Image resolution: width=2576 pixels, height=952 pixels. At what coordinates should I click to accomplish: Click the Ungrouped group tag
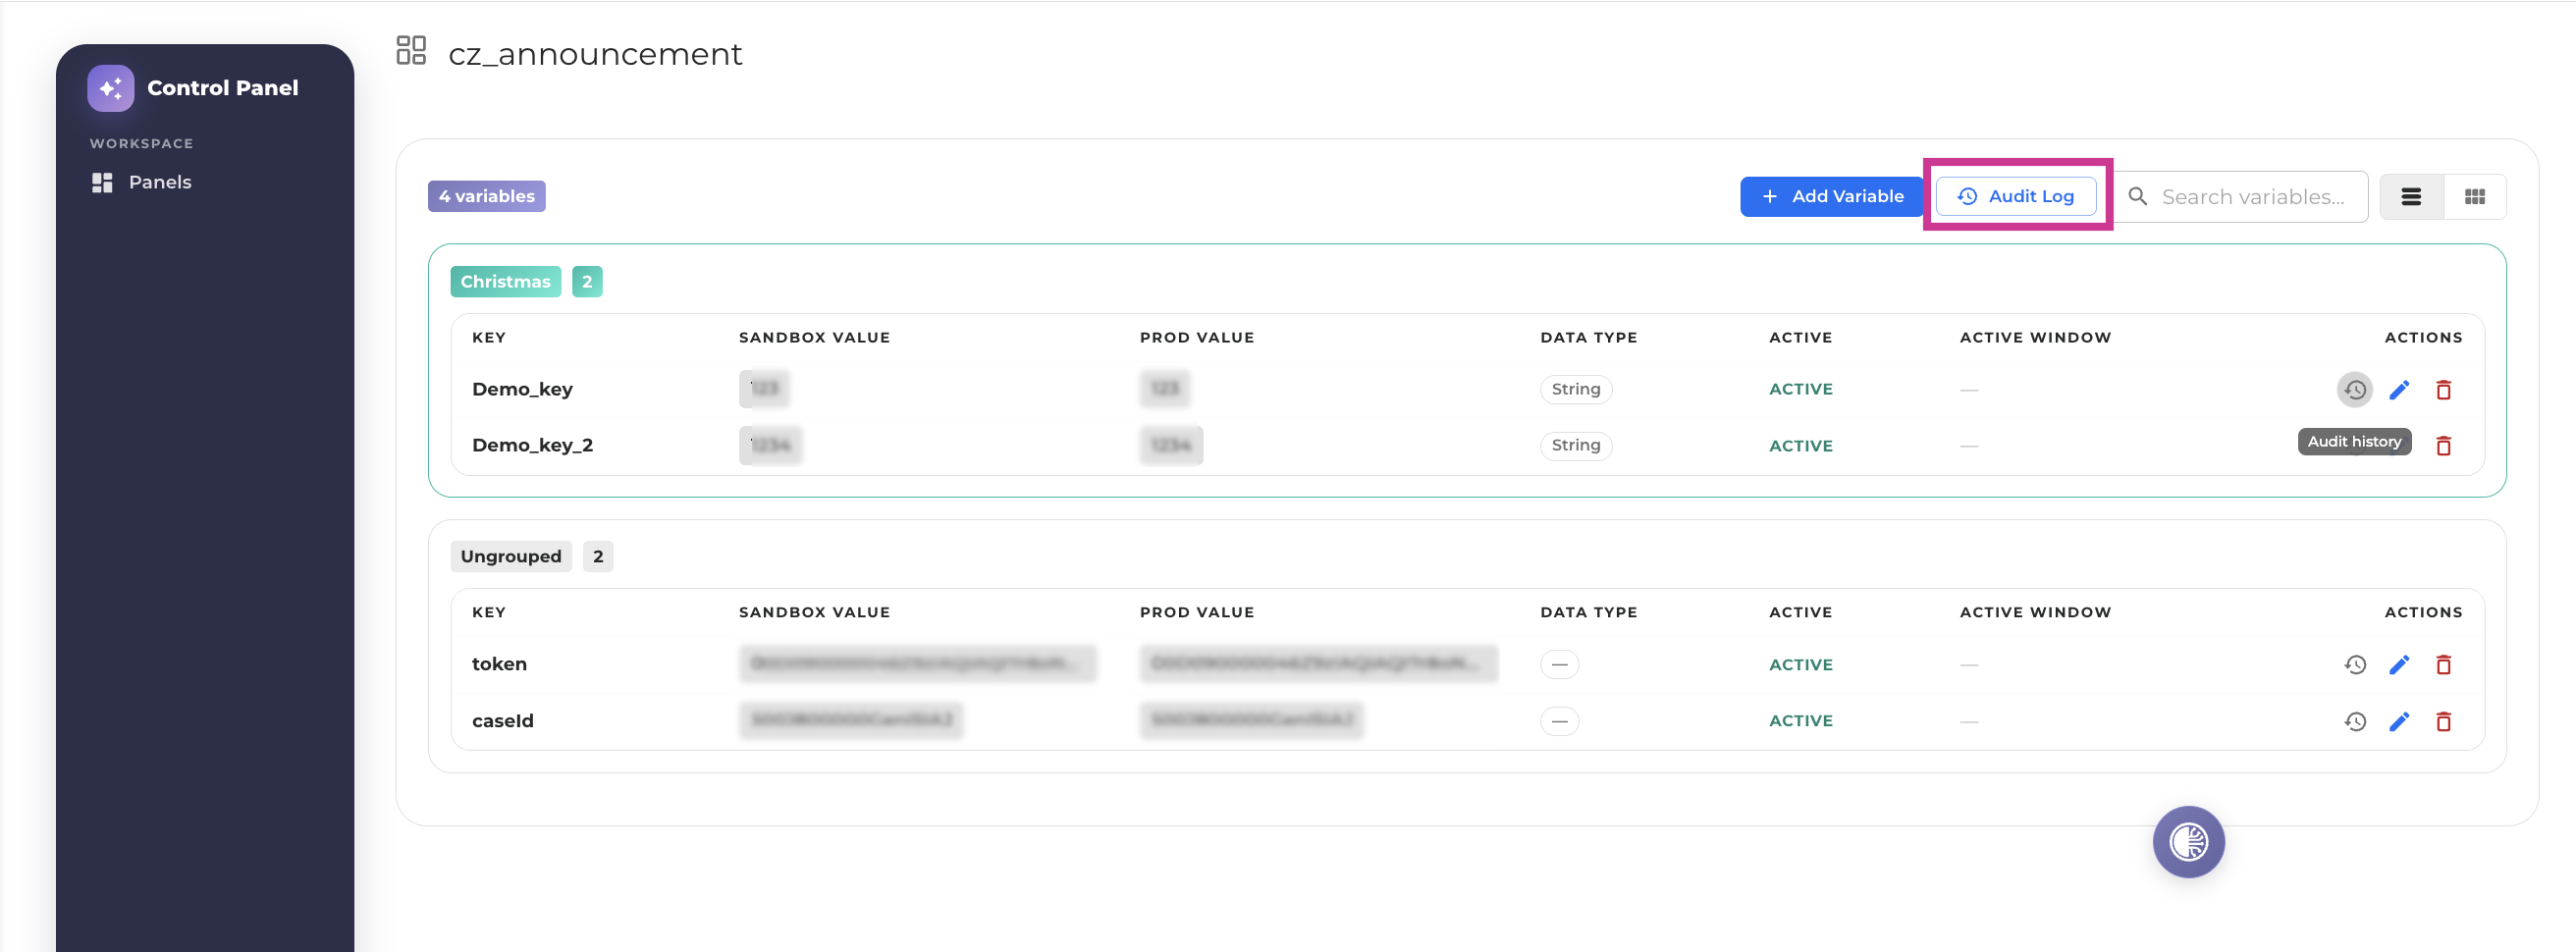coord(511,557)
